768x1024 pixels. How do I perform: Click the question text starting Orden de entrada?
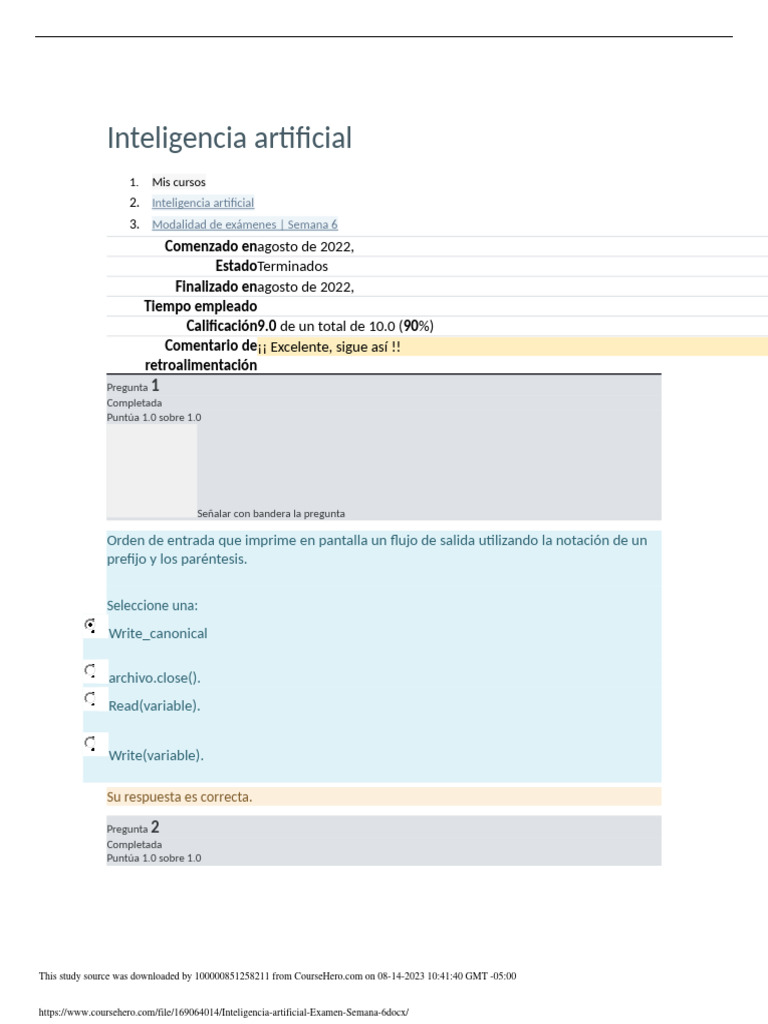pyautogui.click(x=377, y=550)
